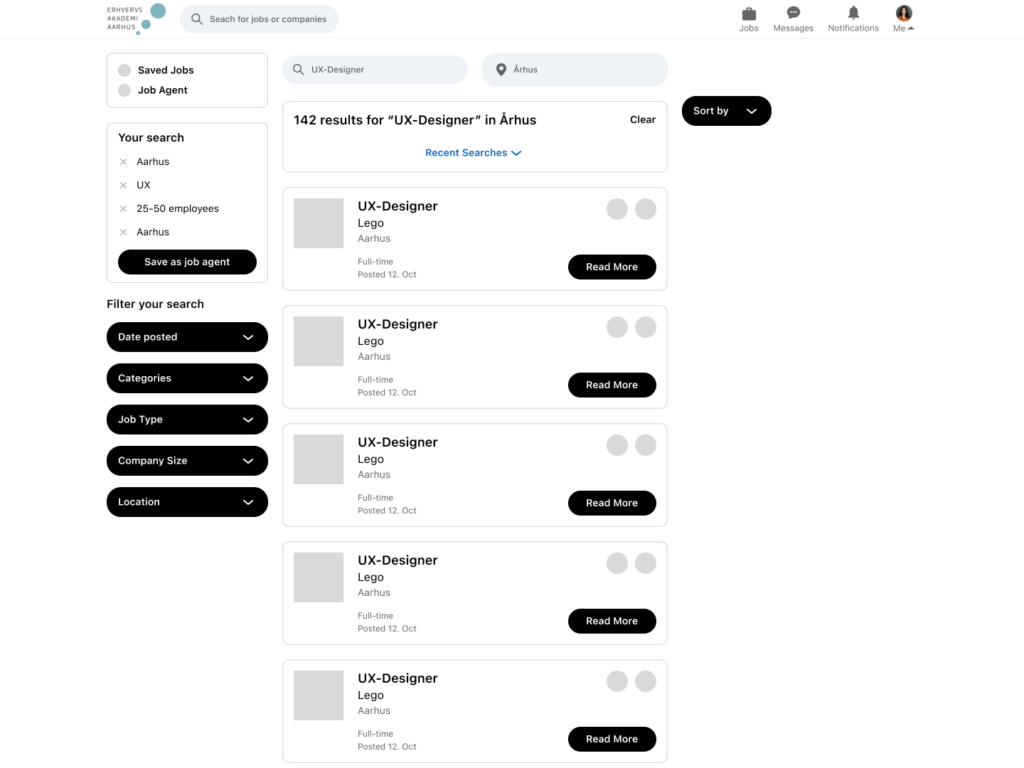Open UX-Designer title of first job card
The width and height of the screenshot is (1024, 768).
[397, 206]
